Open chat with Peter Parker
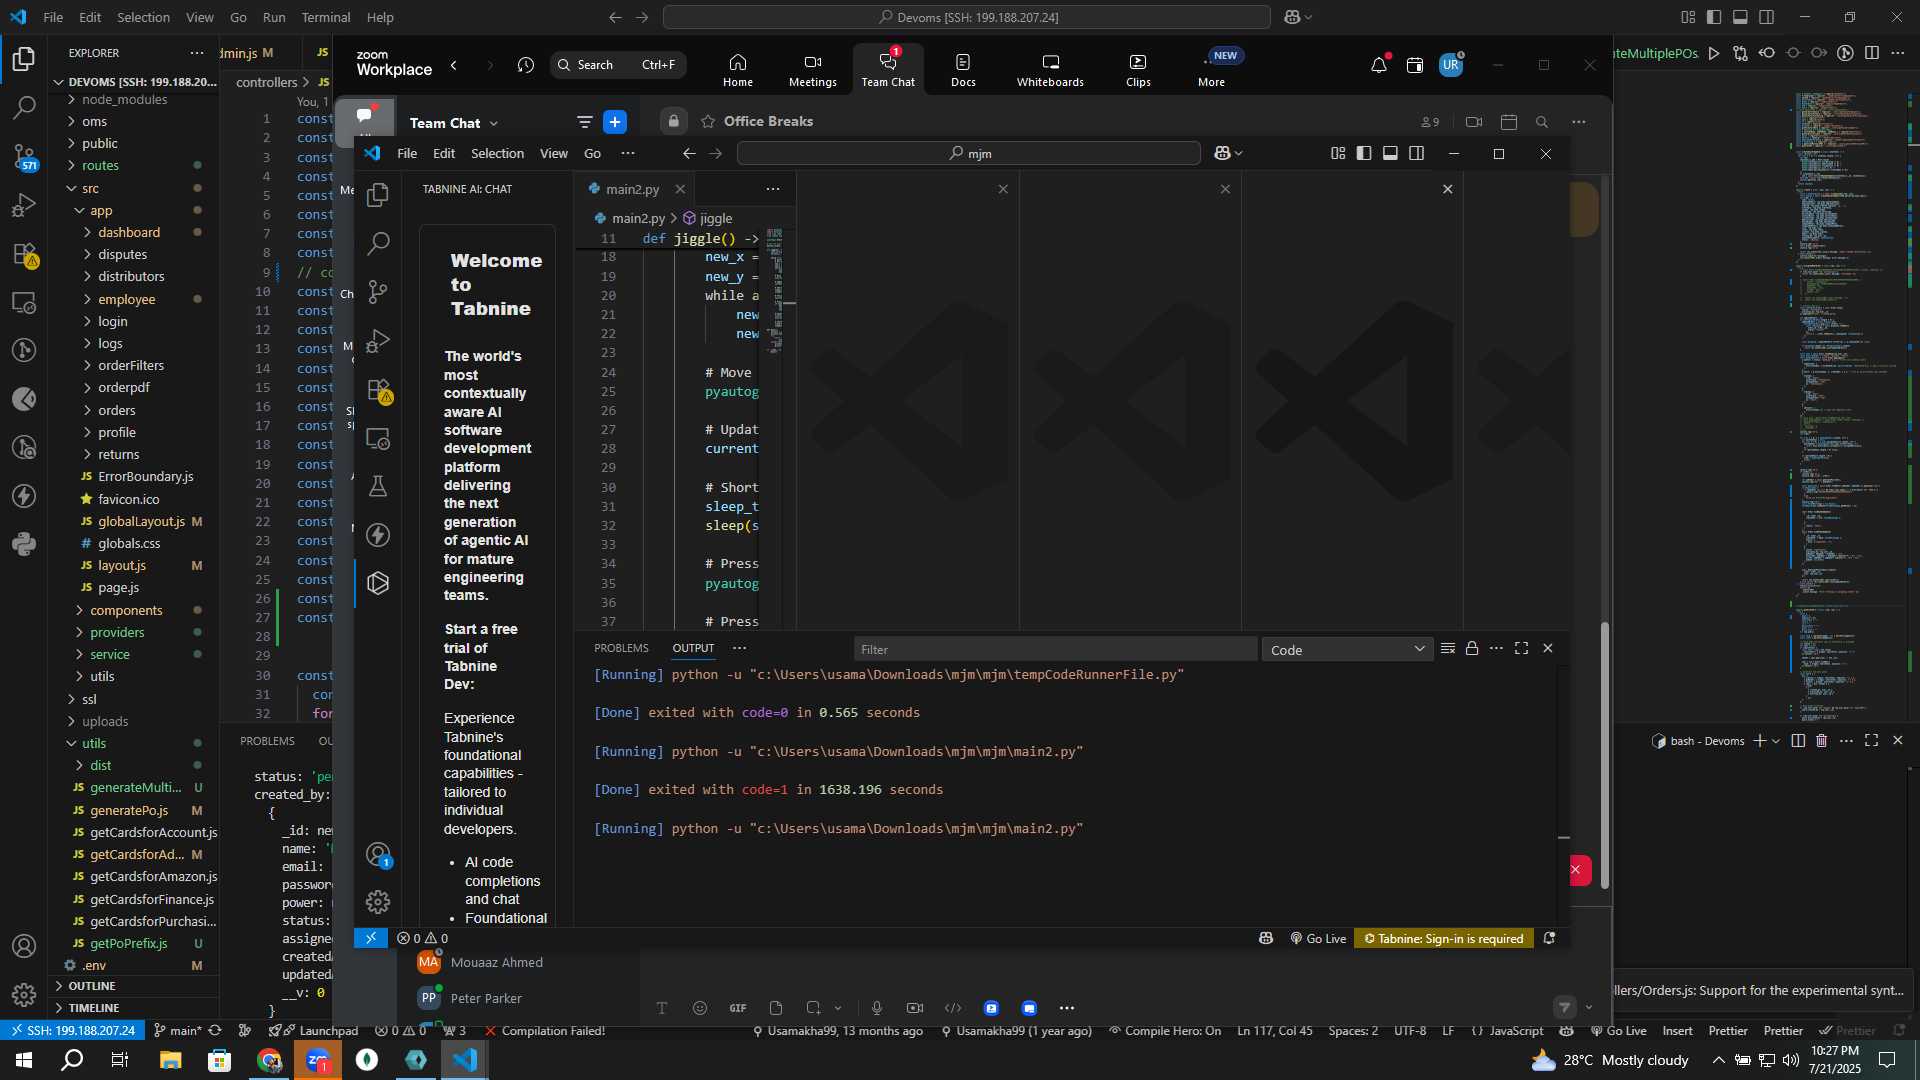Image resolution: width=1920 pixels, height=1080 pixels. (486, 998)
